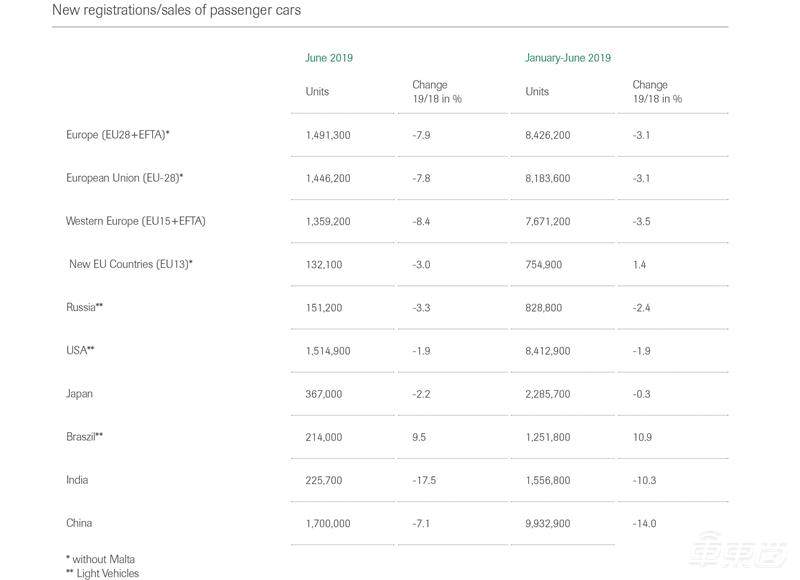Select the green June 2019 column header

pyautogui.click(x=329, y=58)
